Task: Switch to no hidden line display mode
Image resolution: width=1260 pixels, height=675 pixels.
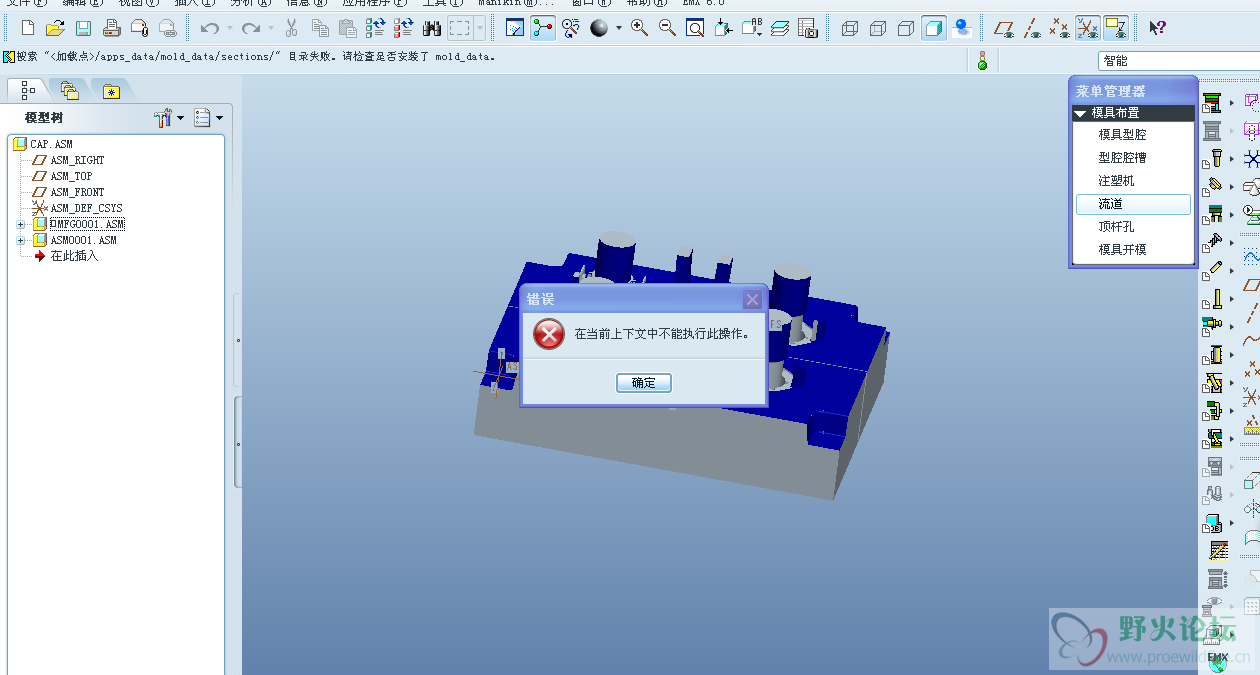Action: pyautogui.click(x=906, y=28)
